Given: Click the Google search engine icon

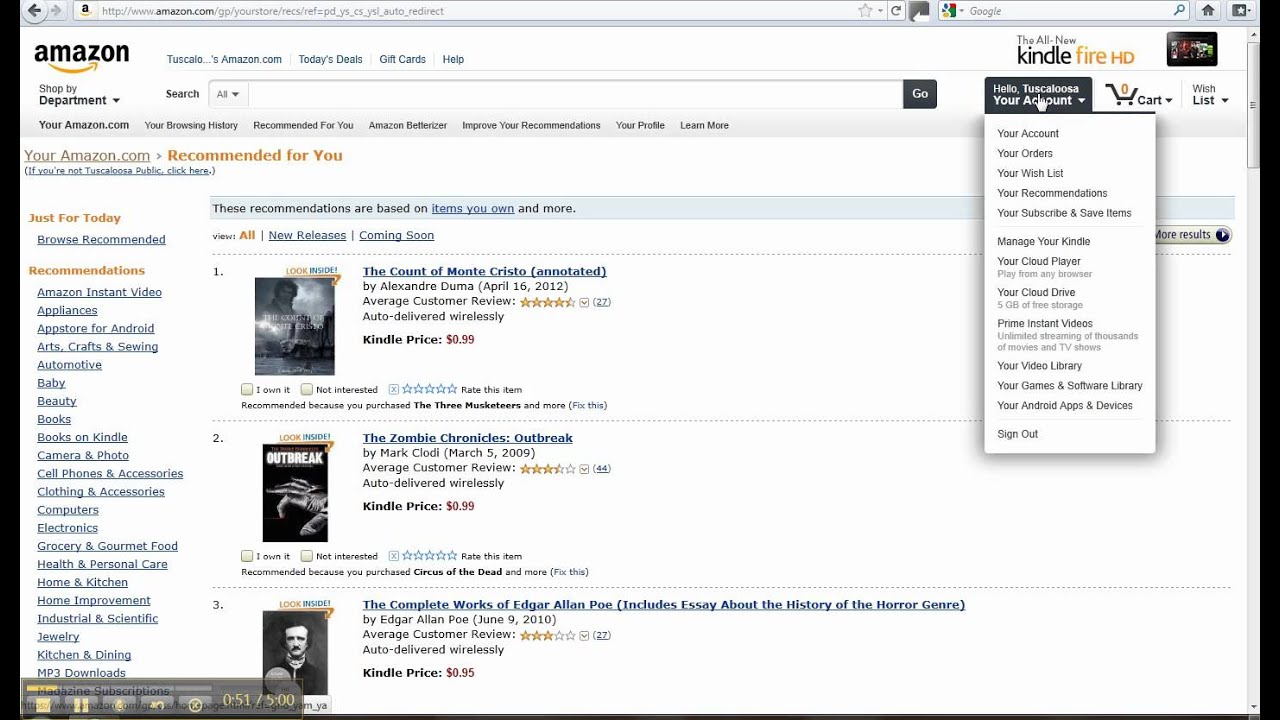Looking at the screenshot, I should [x=949, y=11].
